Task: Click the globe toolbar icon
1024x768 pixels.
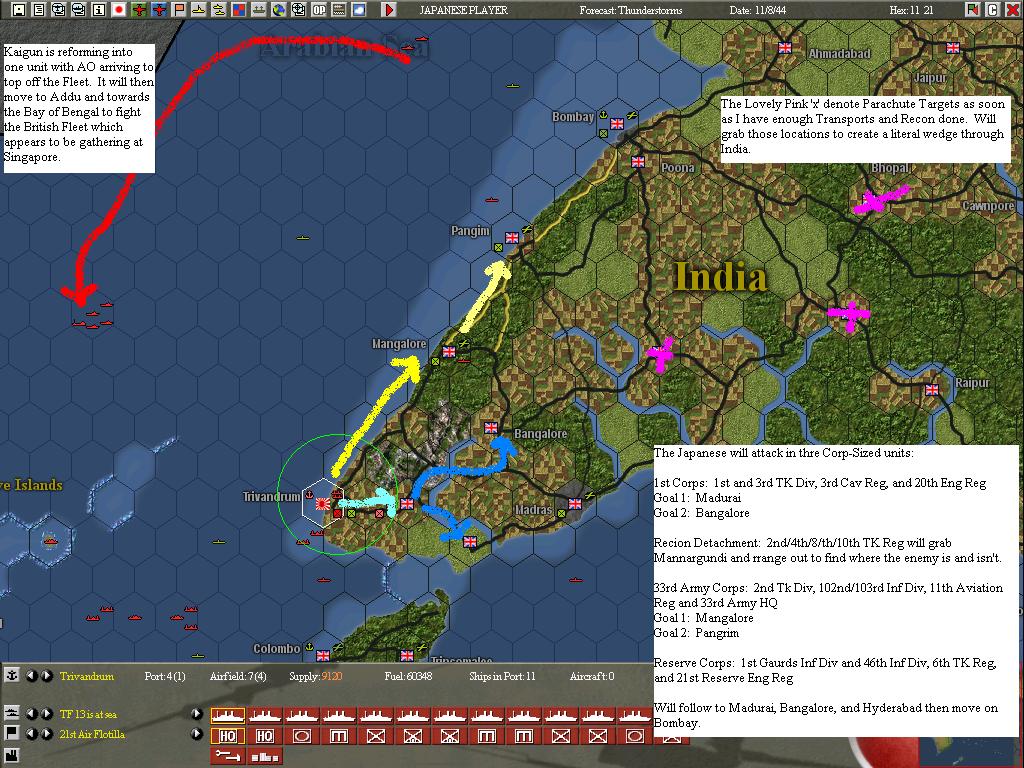Action: [278, 10]
